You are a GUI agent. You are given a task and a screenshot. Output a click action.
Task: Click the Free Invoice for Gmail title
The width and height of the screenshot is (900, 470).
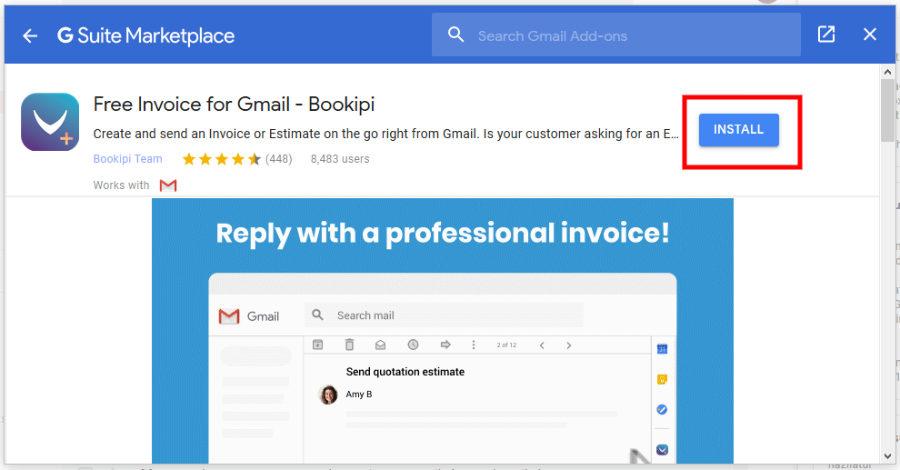pyautogui.click(x=234, y=104)
